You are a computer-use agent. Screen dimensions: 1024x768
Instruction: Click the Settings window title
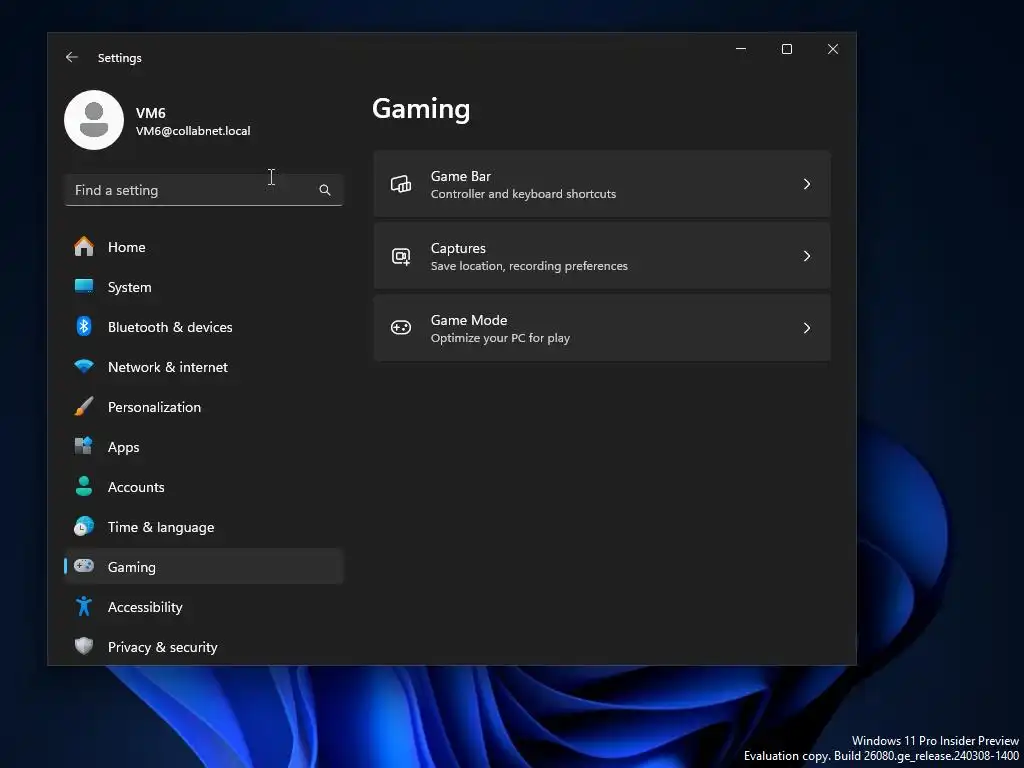[120, 58]
